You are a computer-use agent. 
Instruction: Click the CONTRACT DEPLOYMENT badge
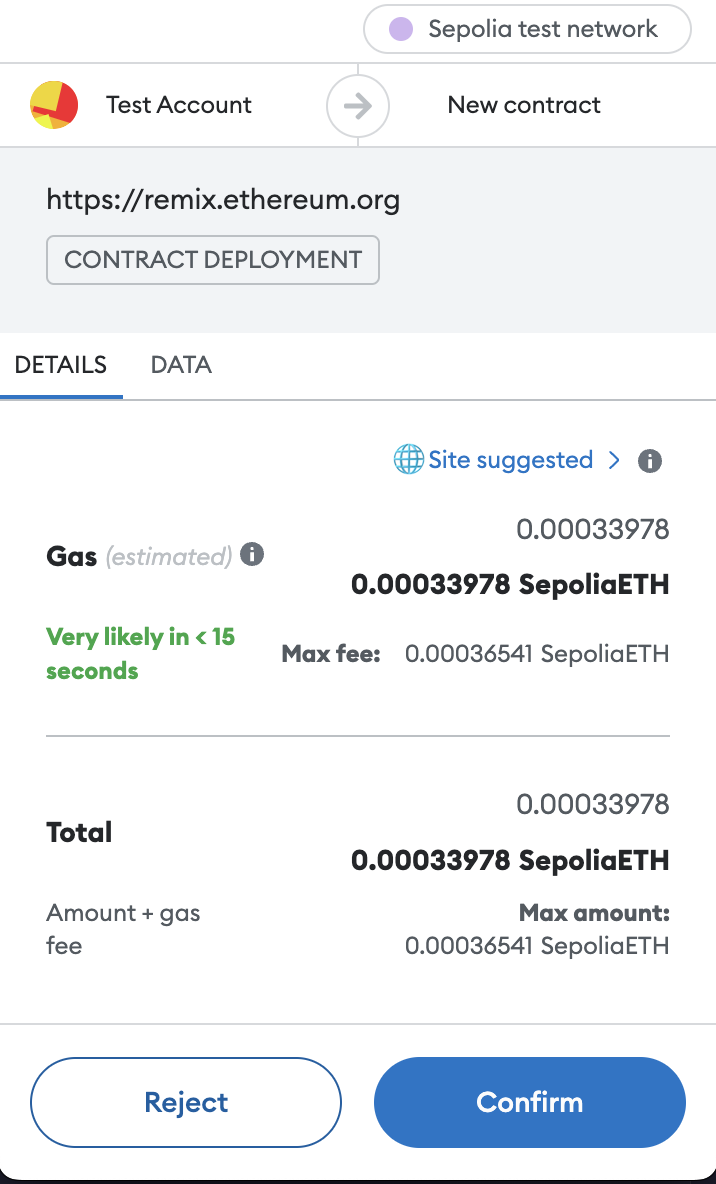(x=213, y=260)
